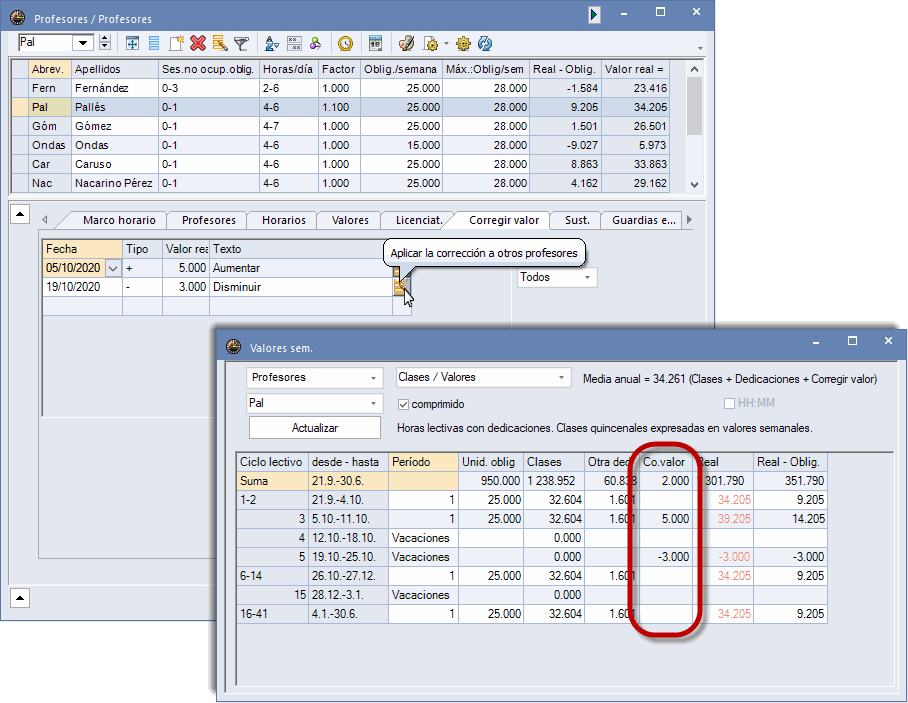Open the Profesores dropdown in Valores sem.

click(314, 378)
